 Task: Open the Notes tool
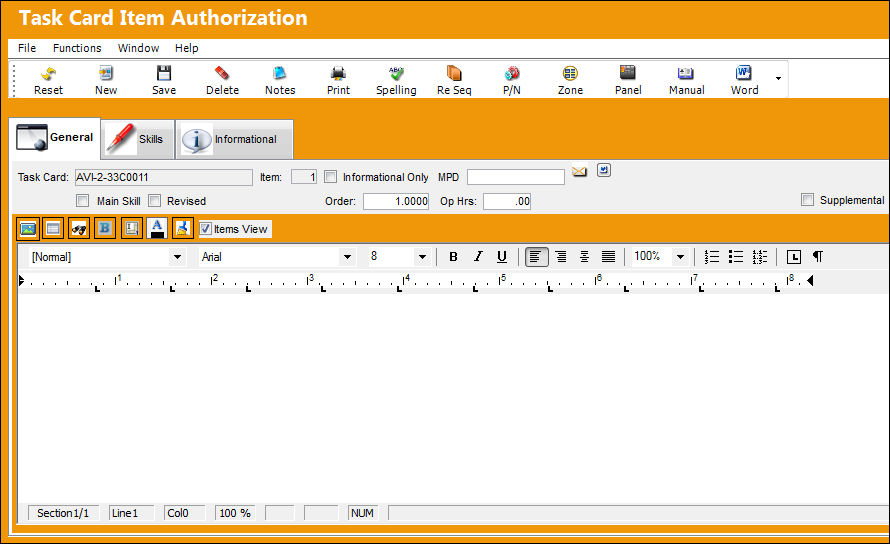click(280, 80)
